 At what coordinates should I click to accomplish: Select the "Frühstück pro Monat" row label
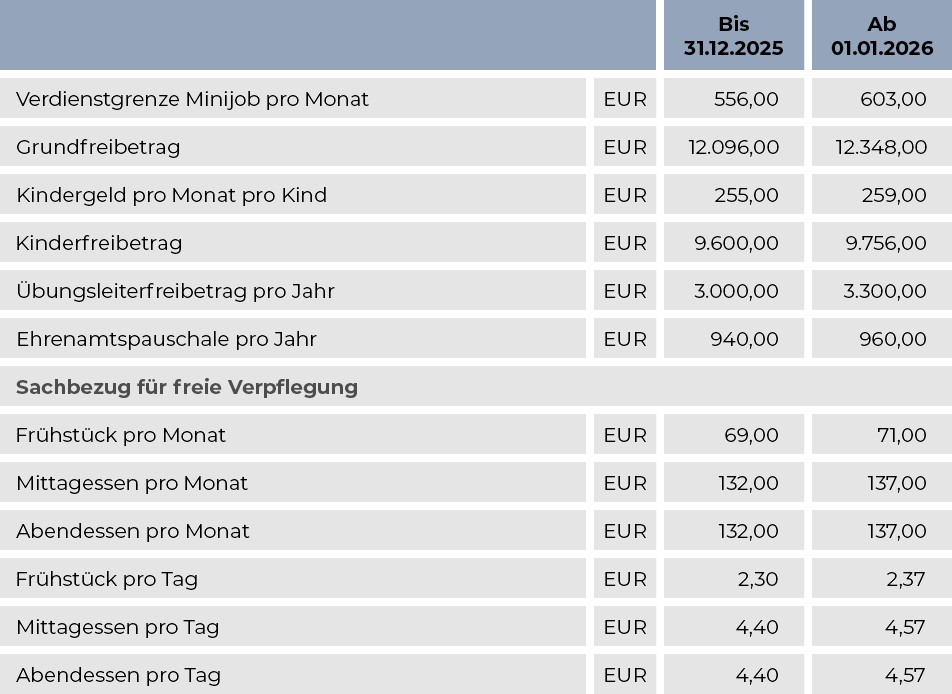coord(121,435)
